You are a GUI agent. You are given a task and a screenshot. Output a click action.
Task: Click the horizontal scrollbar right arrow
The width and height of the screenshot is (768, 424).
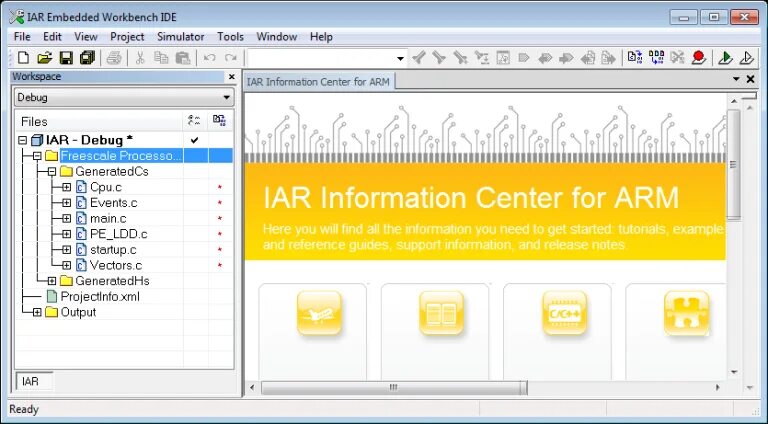point(718,387)
